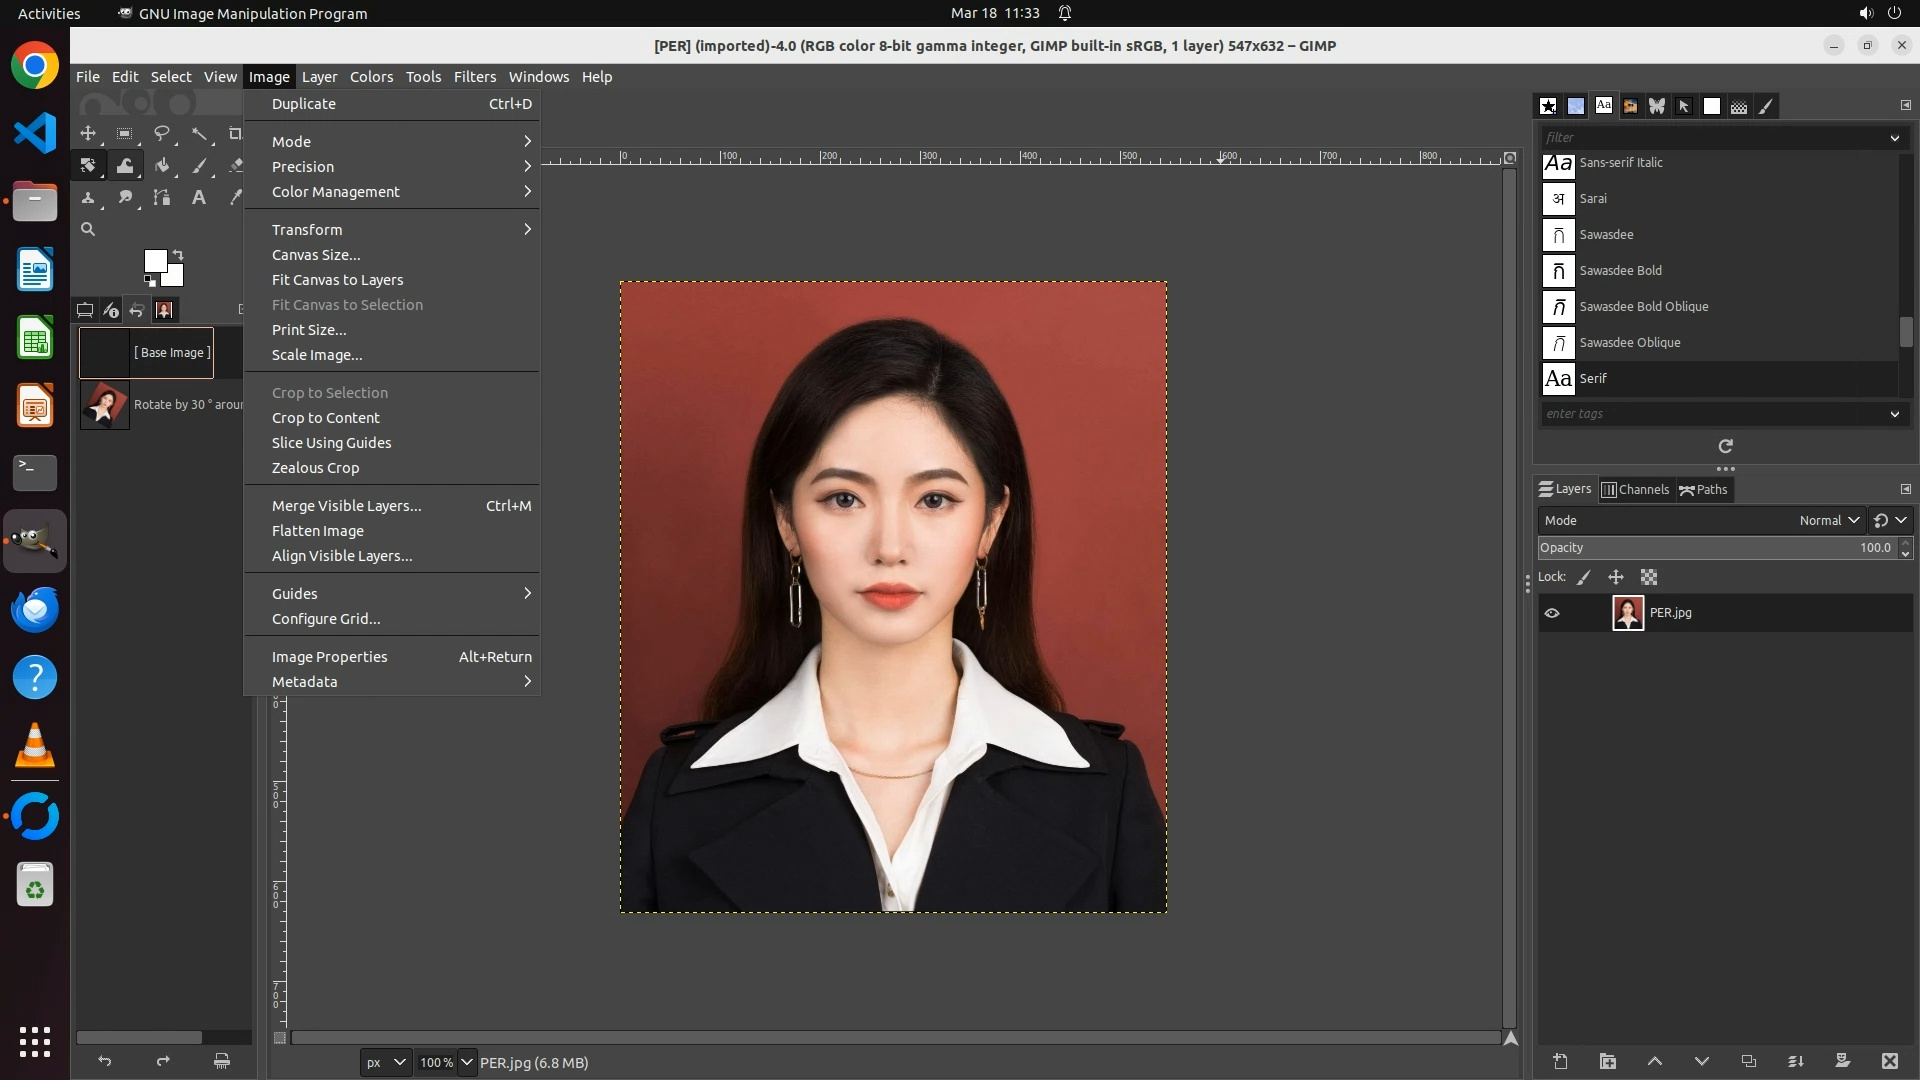Switch to the Channels tab
Image resolution: width=1920 pixels, height=1080 pixels.
tap(1636, 489)
